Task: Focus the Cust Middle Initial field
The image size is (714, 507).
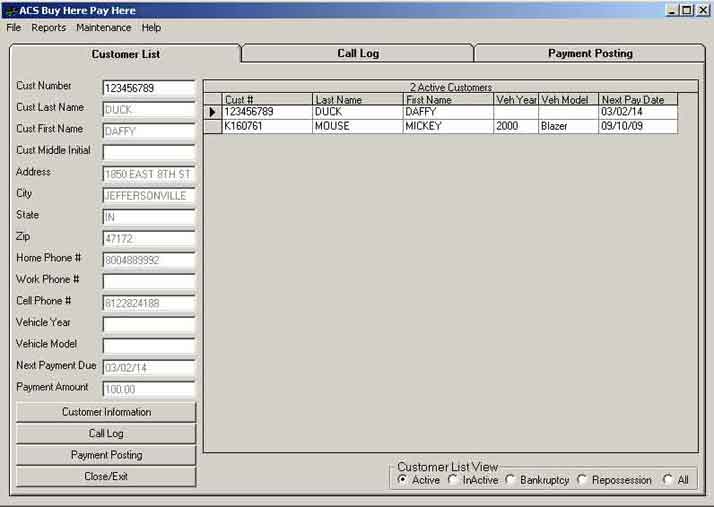Action: (x=149, y=153)
